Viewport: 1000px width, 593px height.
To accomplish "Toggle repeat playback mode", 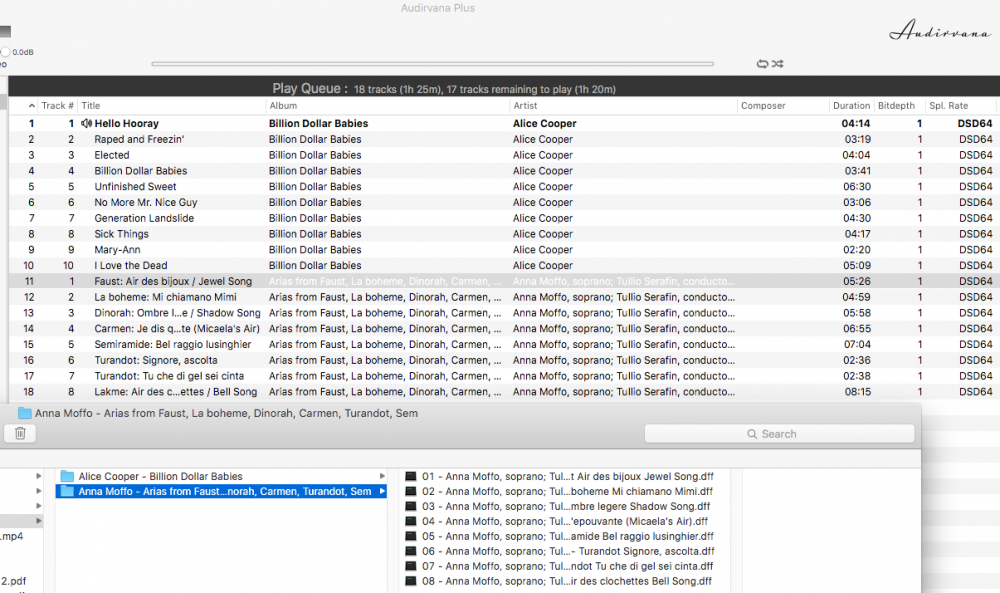I will (762, 64).
